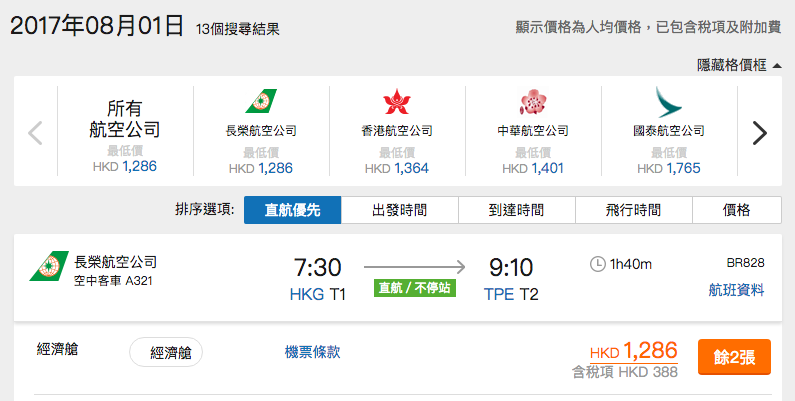Click the orange 餘2張 booking button

coord(734,357)
